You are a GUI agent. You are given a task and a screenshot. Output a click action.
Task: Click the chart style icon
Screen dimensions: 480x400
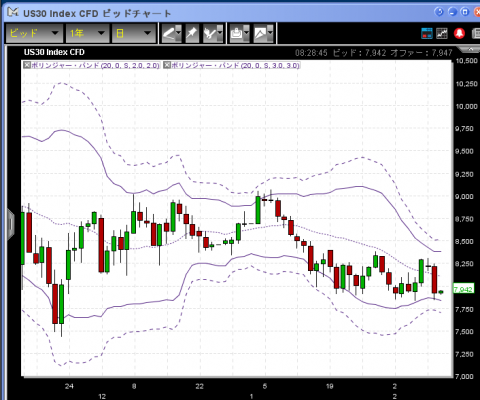pos(260,33)
